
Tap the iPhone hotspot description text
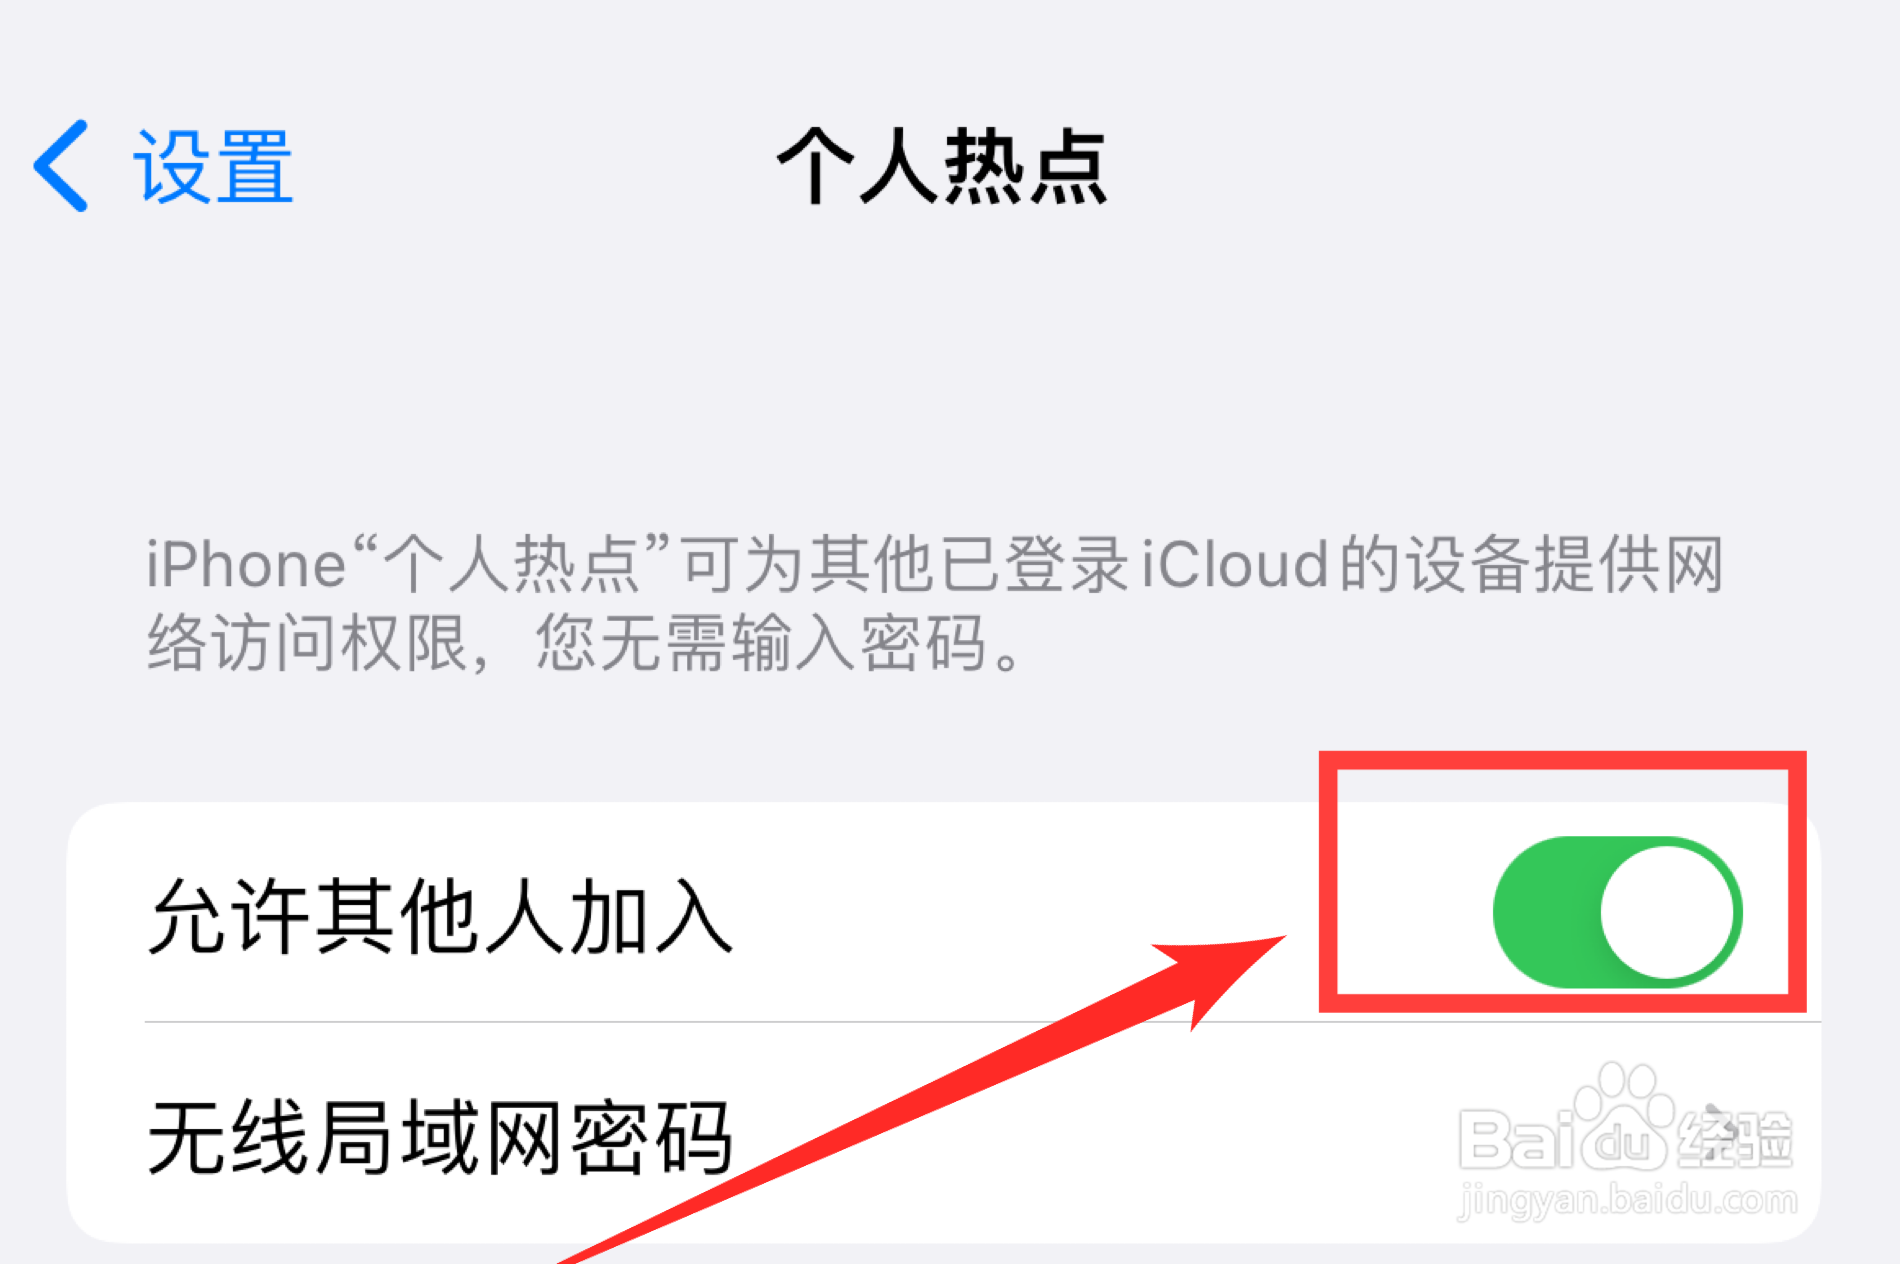[x=935, y=603]
